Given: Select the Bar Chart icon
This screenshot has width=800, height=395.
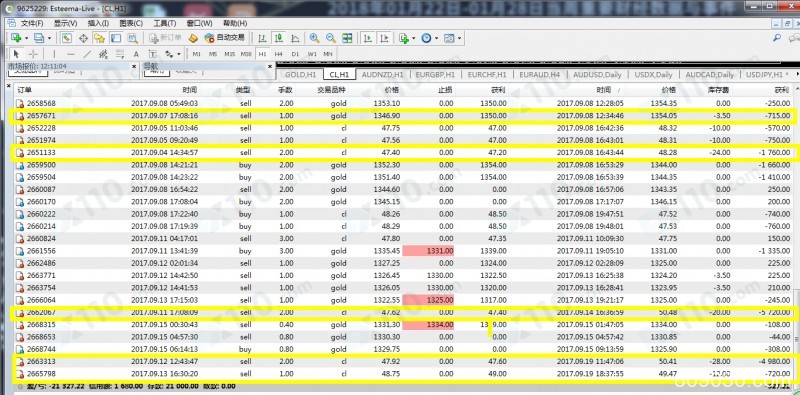Looking at the screenshot, I should pos(262,38).
